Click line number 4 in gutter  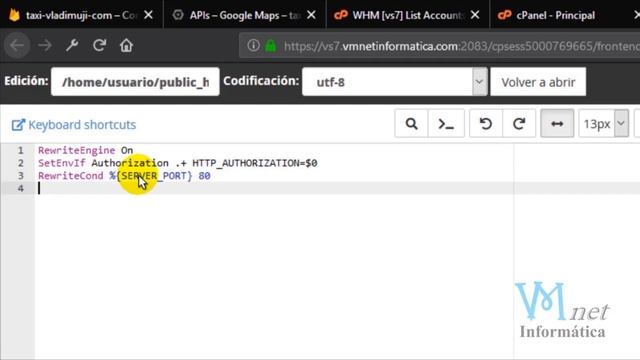coord(20,188)
